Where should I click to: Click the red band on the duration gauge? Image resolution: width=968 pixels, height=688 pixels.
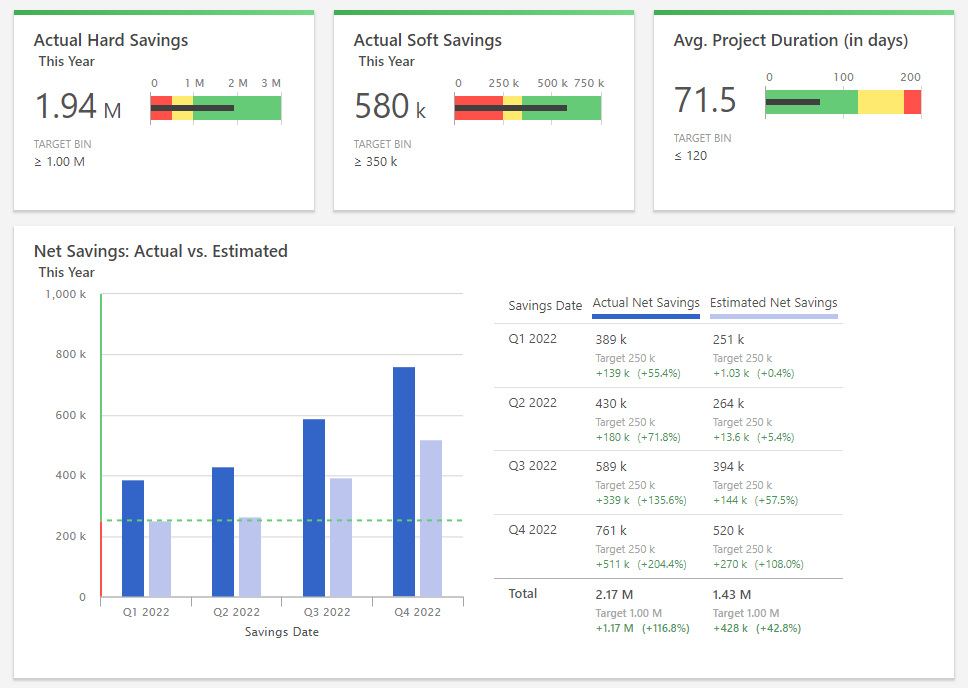[x=911, y=101]
